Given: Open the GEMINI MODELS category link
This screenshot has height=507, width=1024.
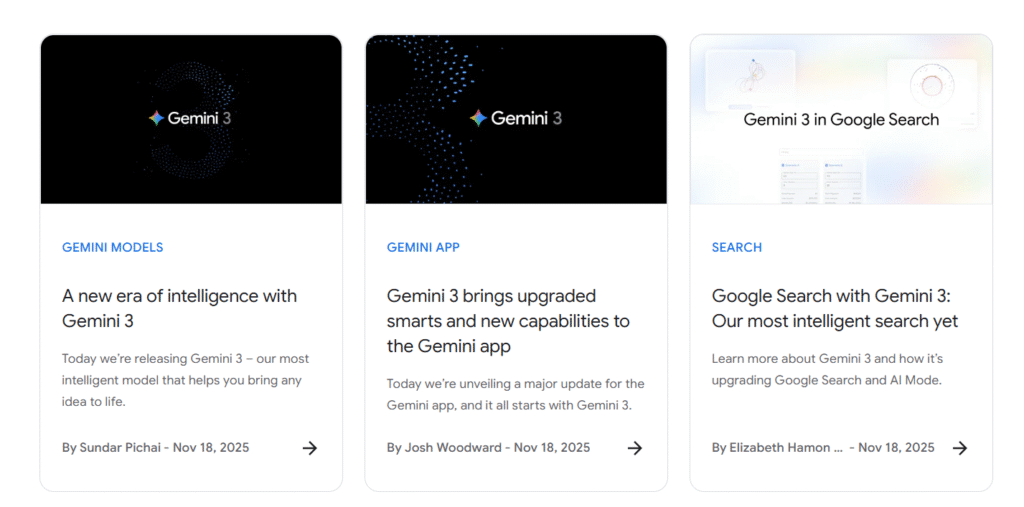Looking at the screenshot, I should coord(112,247).
